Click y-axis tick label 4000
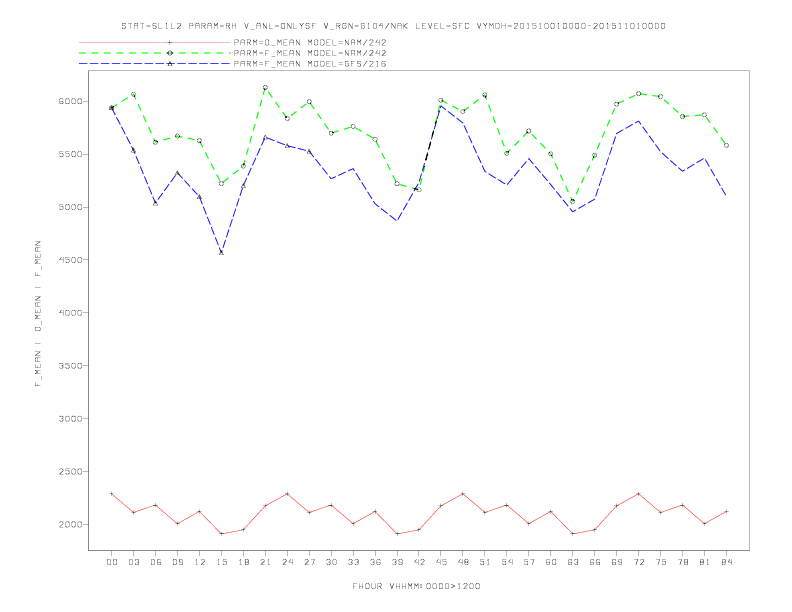The image size is (792, 612). [70, 313]
